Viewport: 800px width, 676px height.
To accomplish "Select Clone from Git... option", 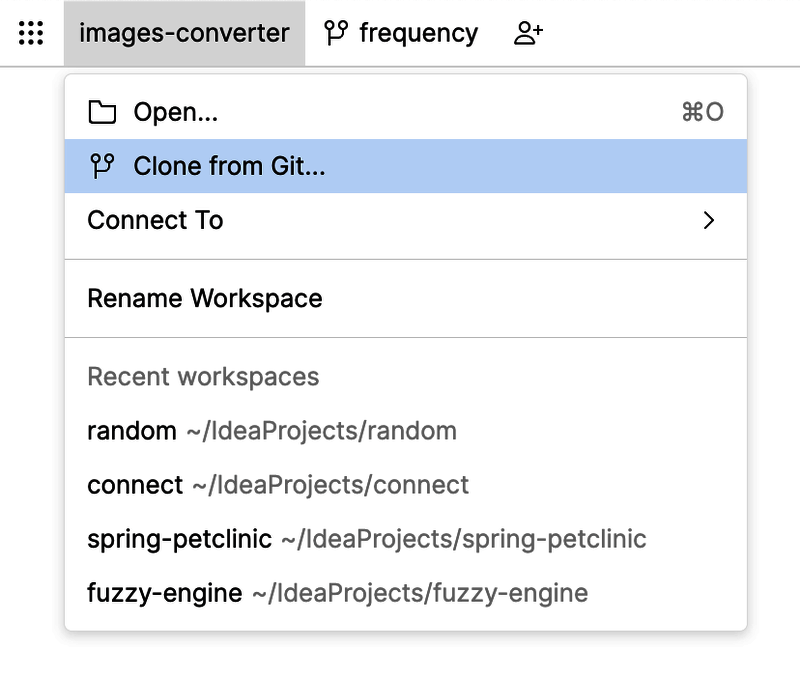I will coord(230,166).
